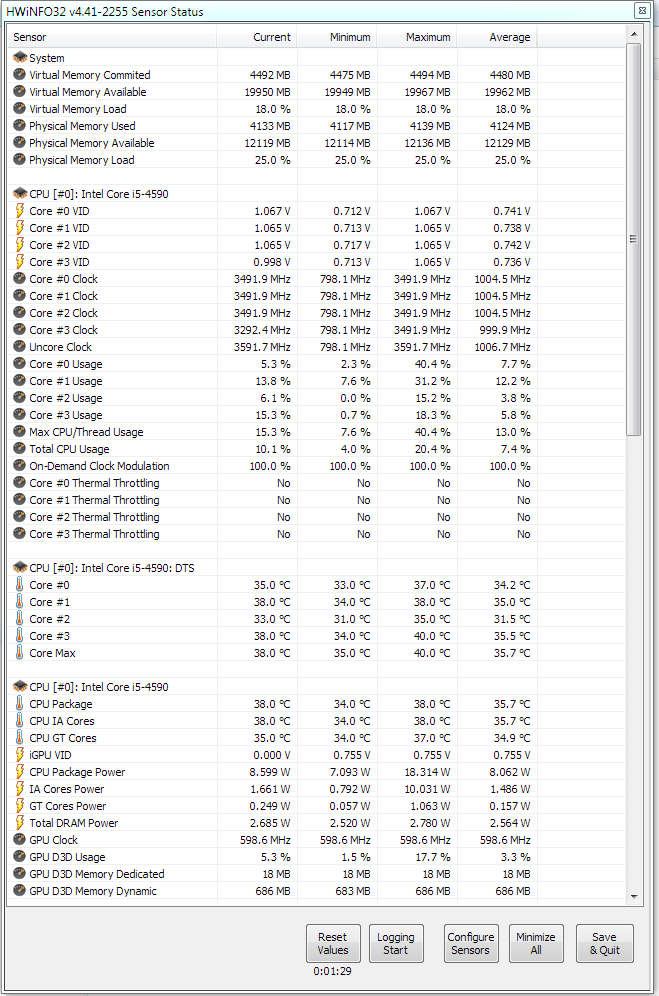Click the 18.314 W maximum power value

pyautogui.click(x=426, y=772)
